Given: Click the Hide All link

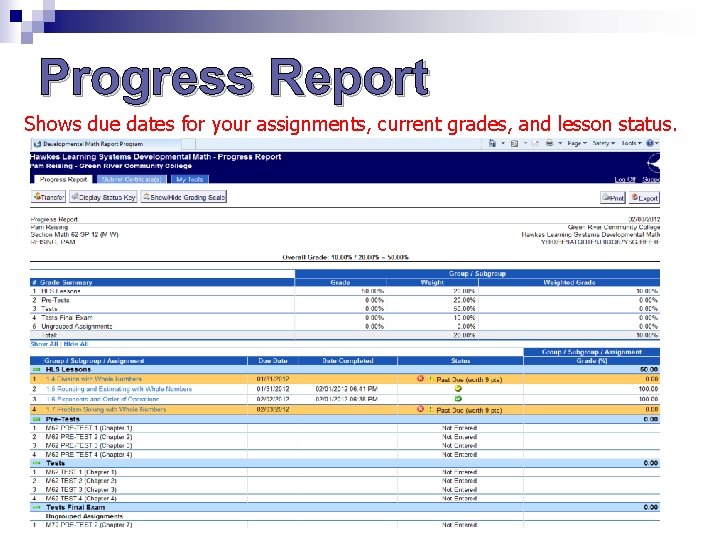Looking at the screenshot, I should coord(76,344).
